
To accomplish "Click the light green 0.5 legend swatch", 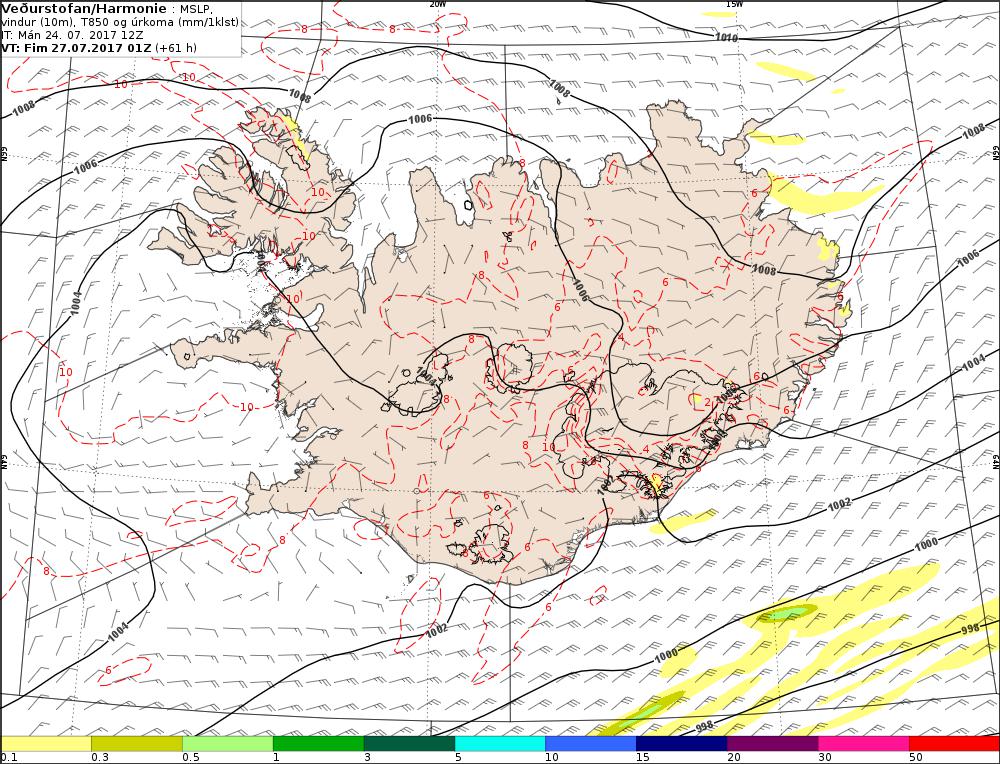I will tap(228, 744).
